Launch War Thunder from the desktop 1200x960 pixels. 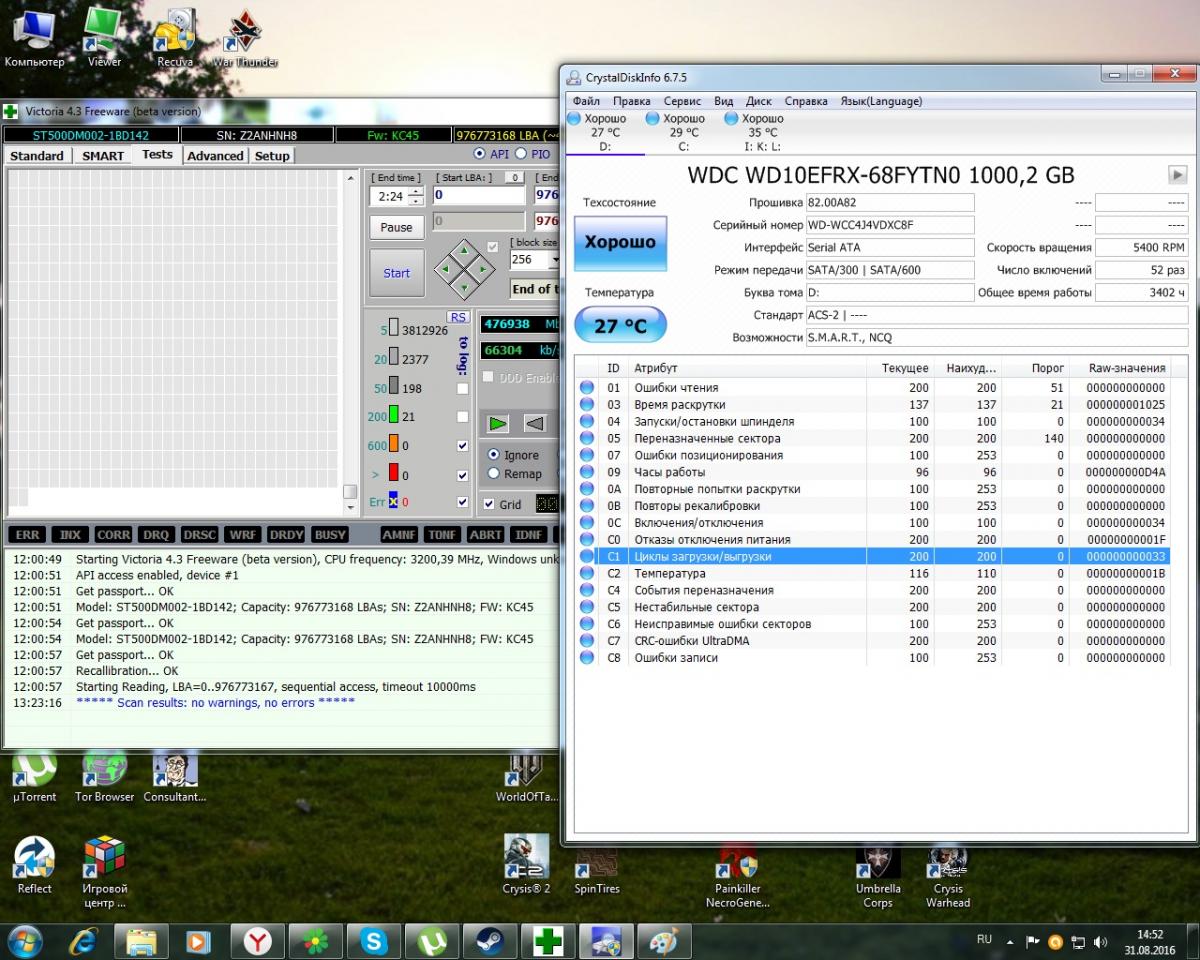[245, 38]
